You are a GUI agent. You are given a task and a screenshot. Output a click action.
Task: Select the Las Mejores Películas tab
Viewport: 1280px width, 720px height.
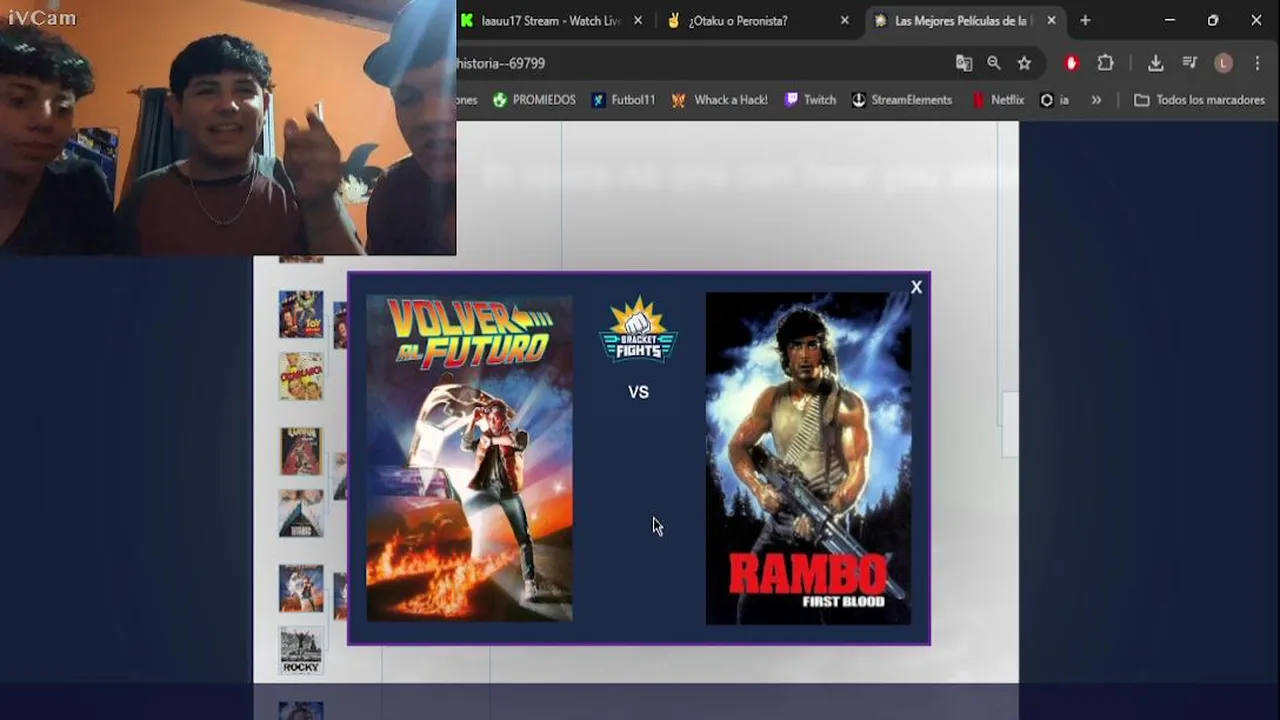pos(961,20)
